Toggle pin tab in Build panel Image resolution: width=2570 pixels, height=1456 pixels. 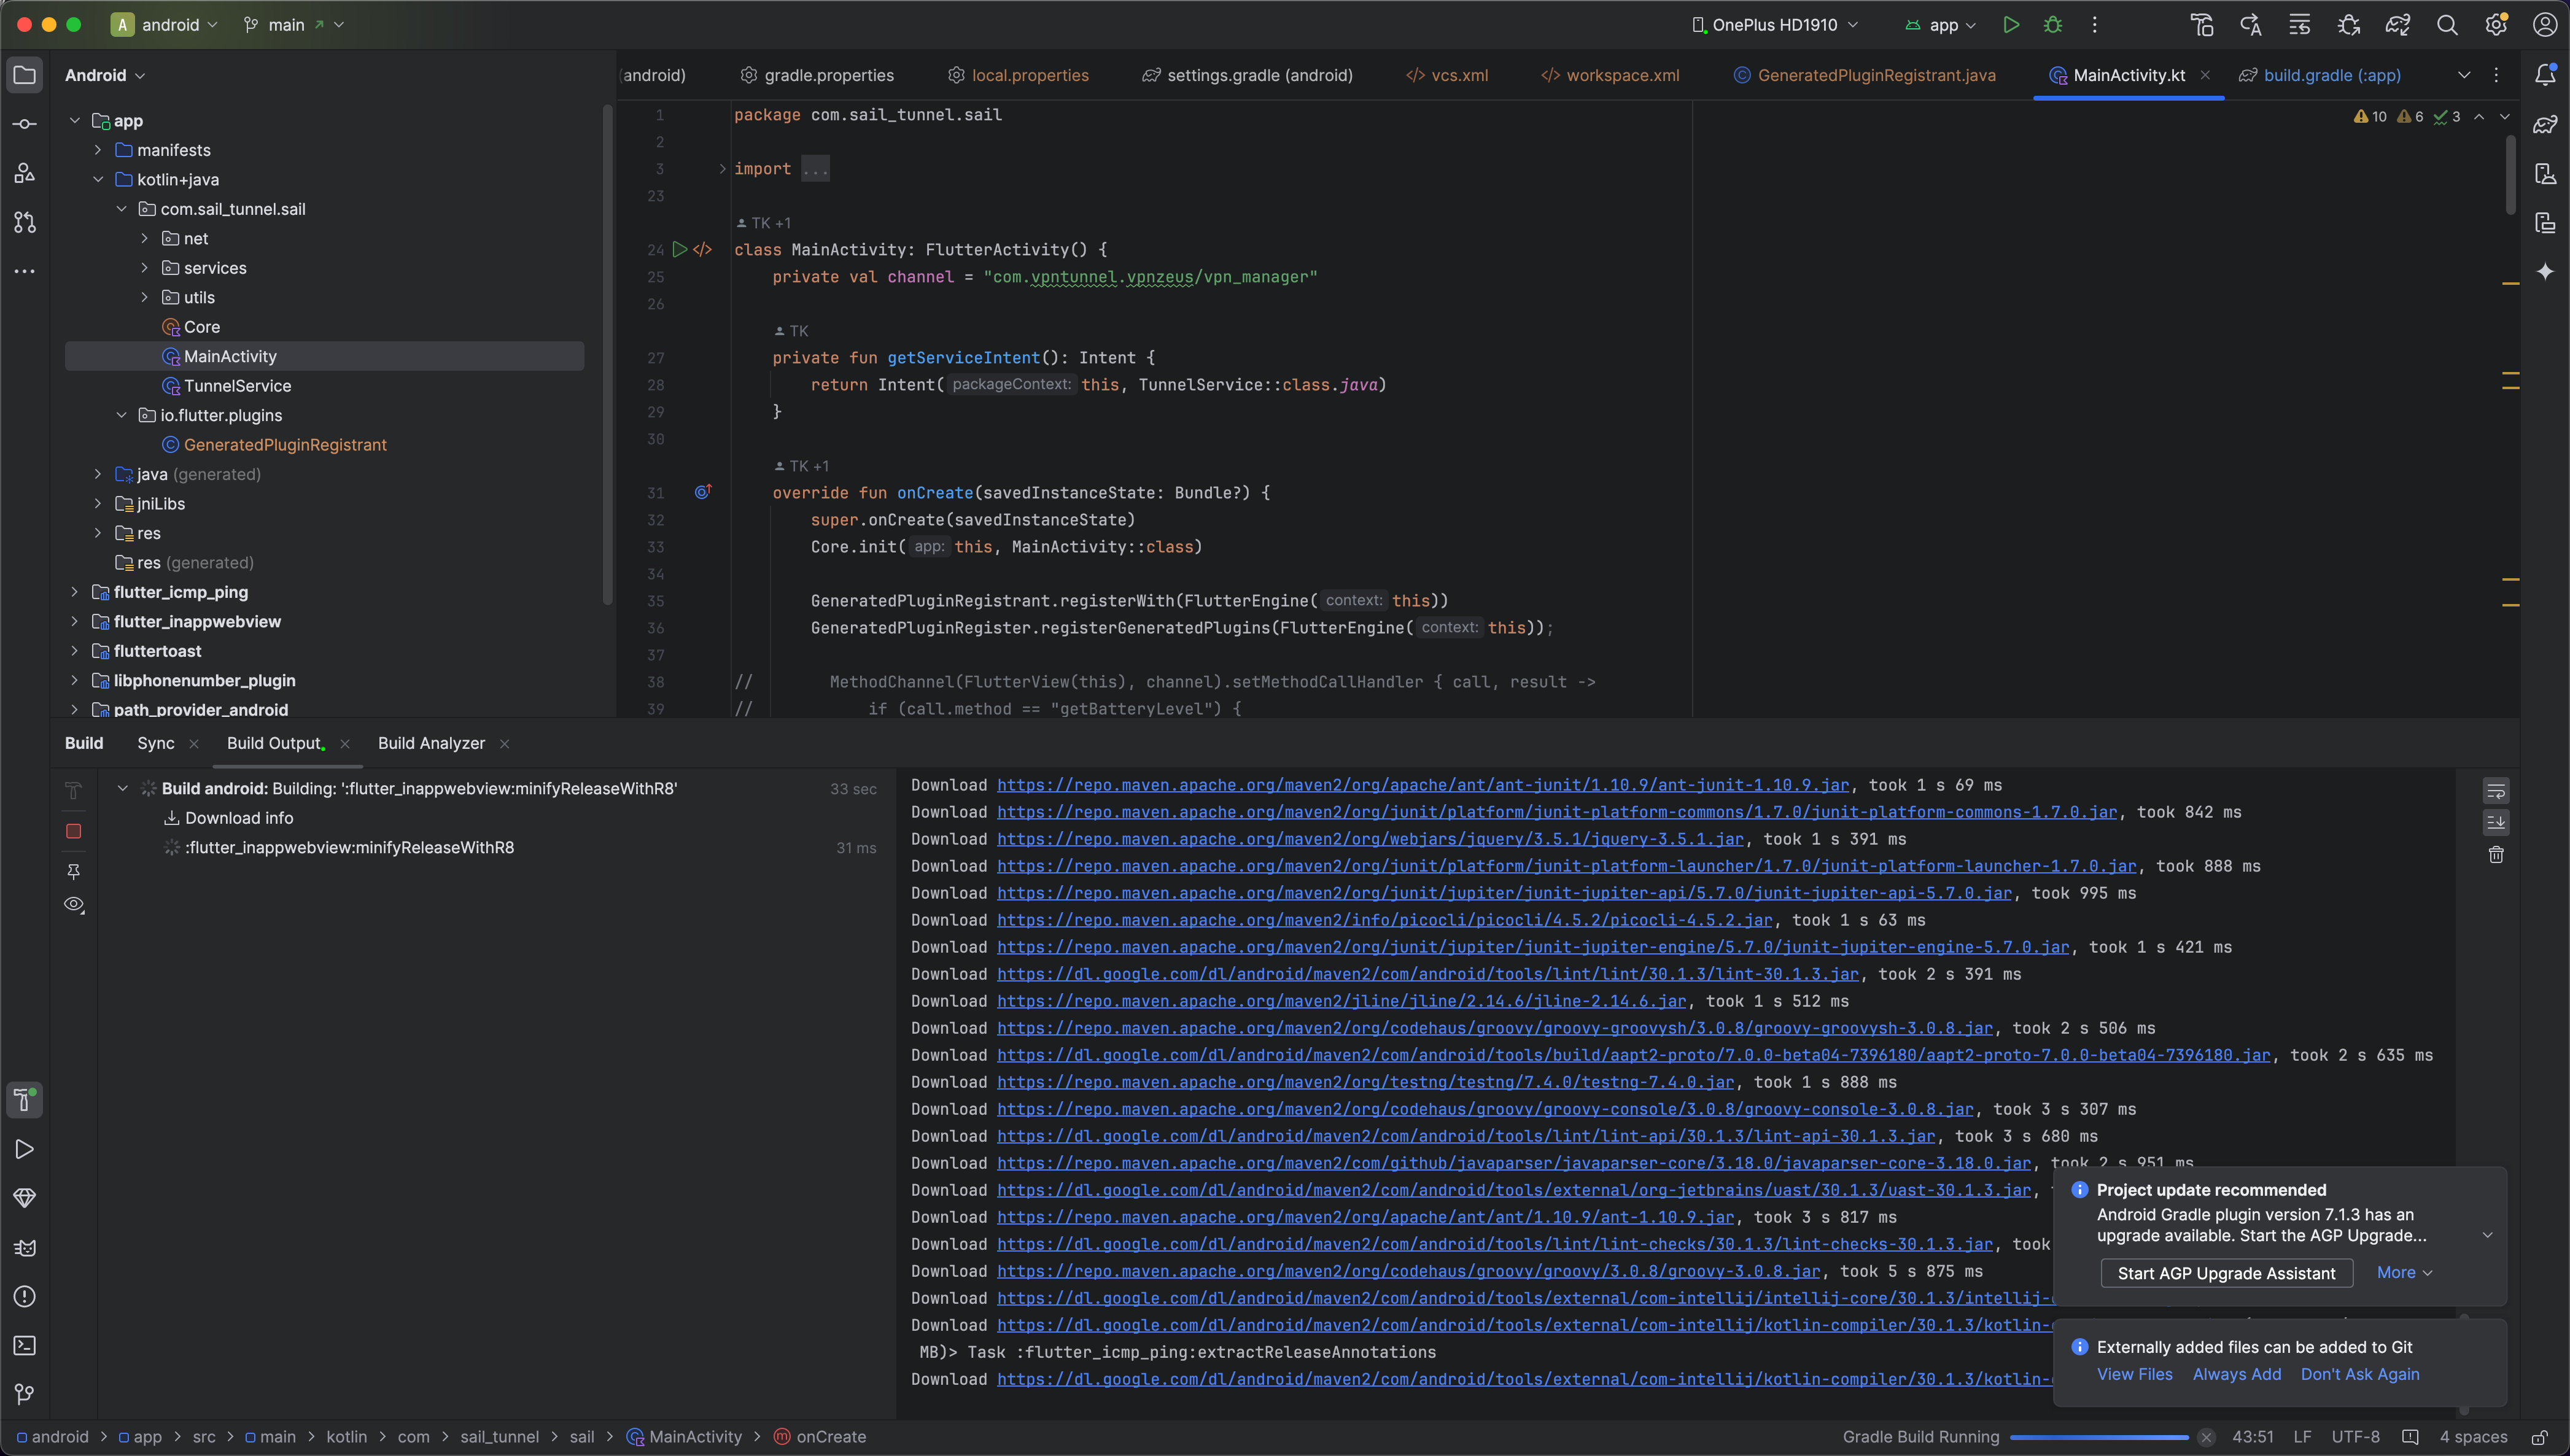click(73, 871)
